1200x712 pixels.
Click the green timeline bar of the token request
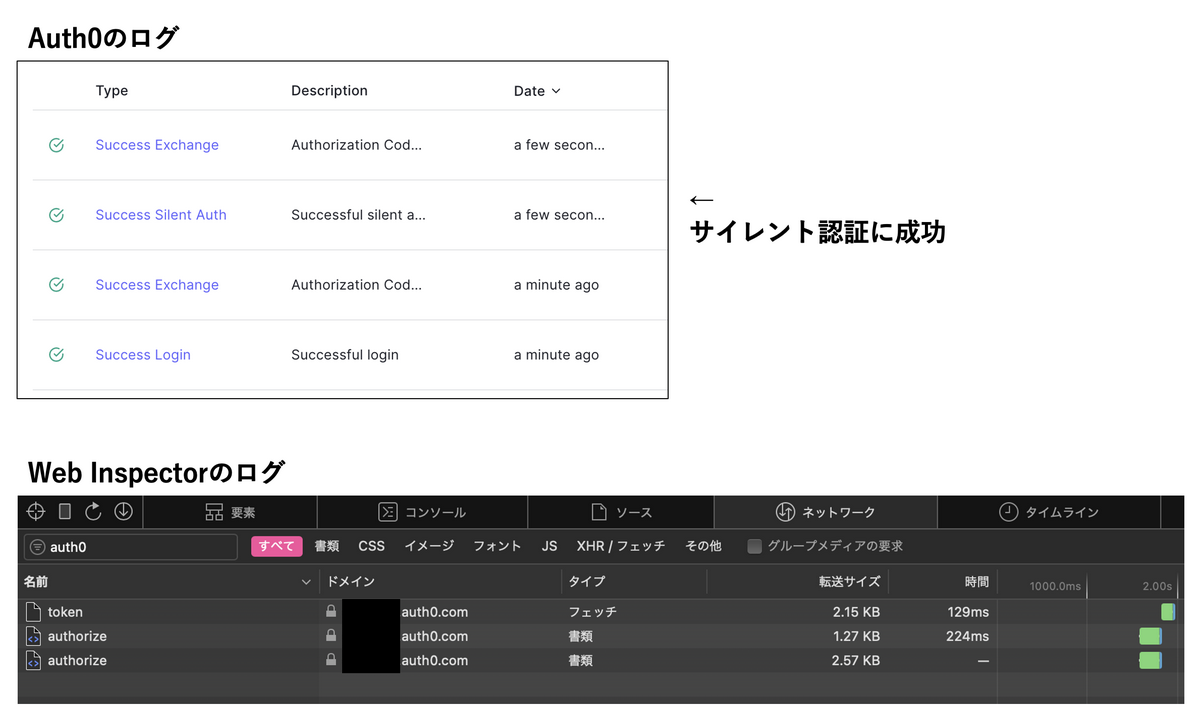point(1168,612)
